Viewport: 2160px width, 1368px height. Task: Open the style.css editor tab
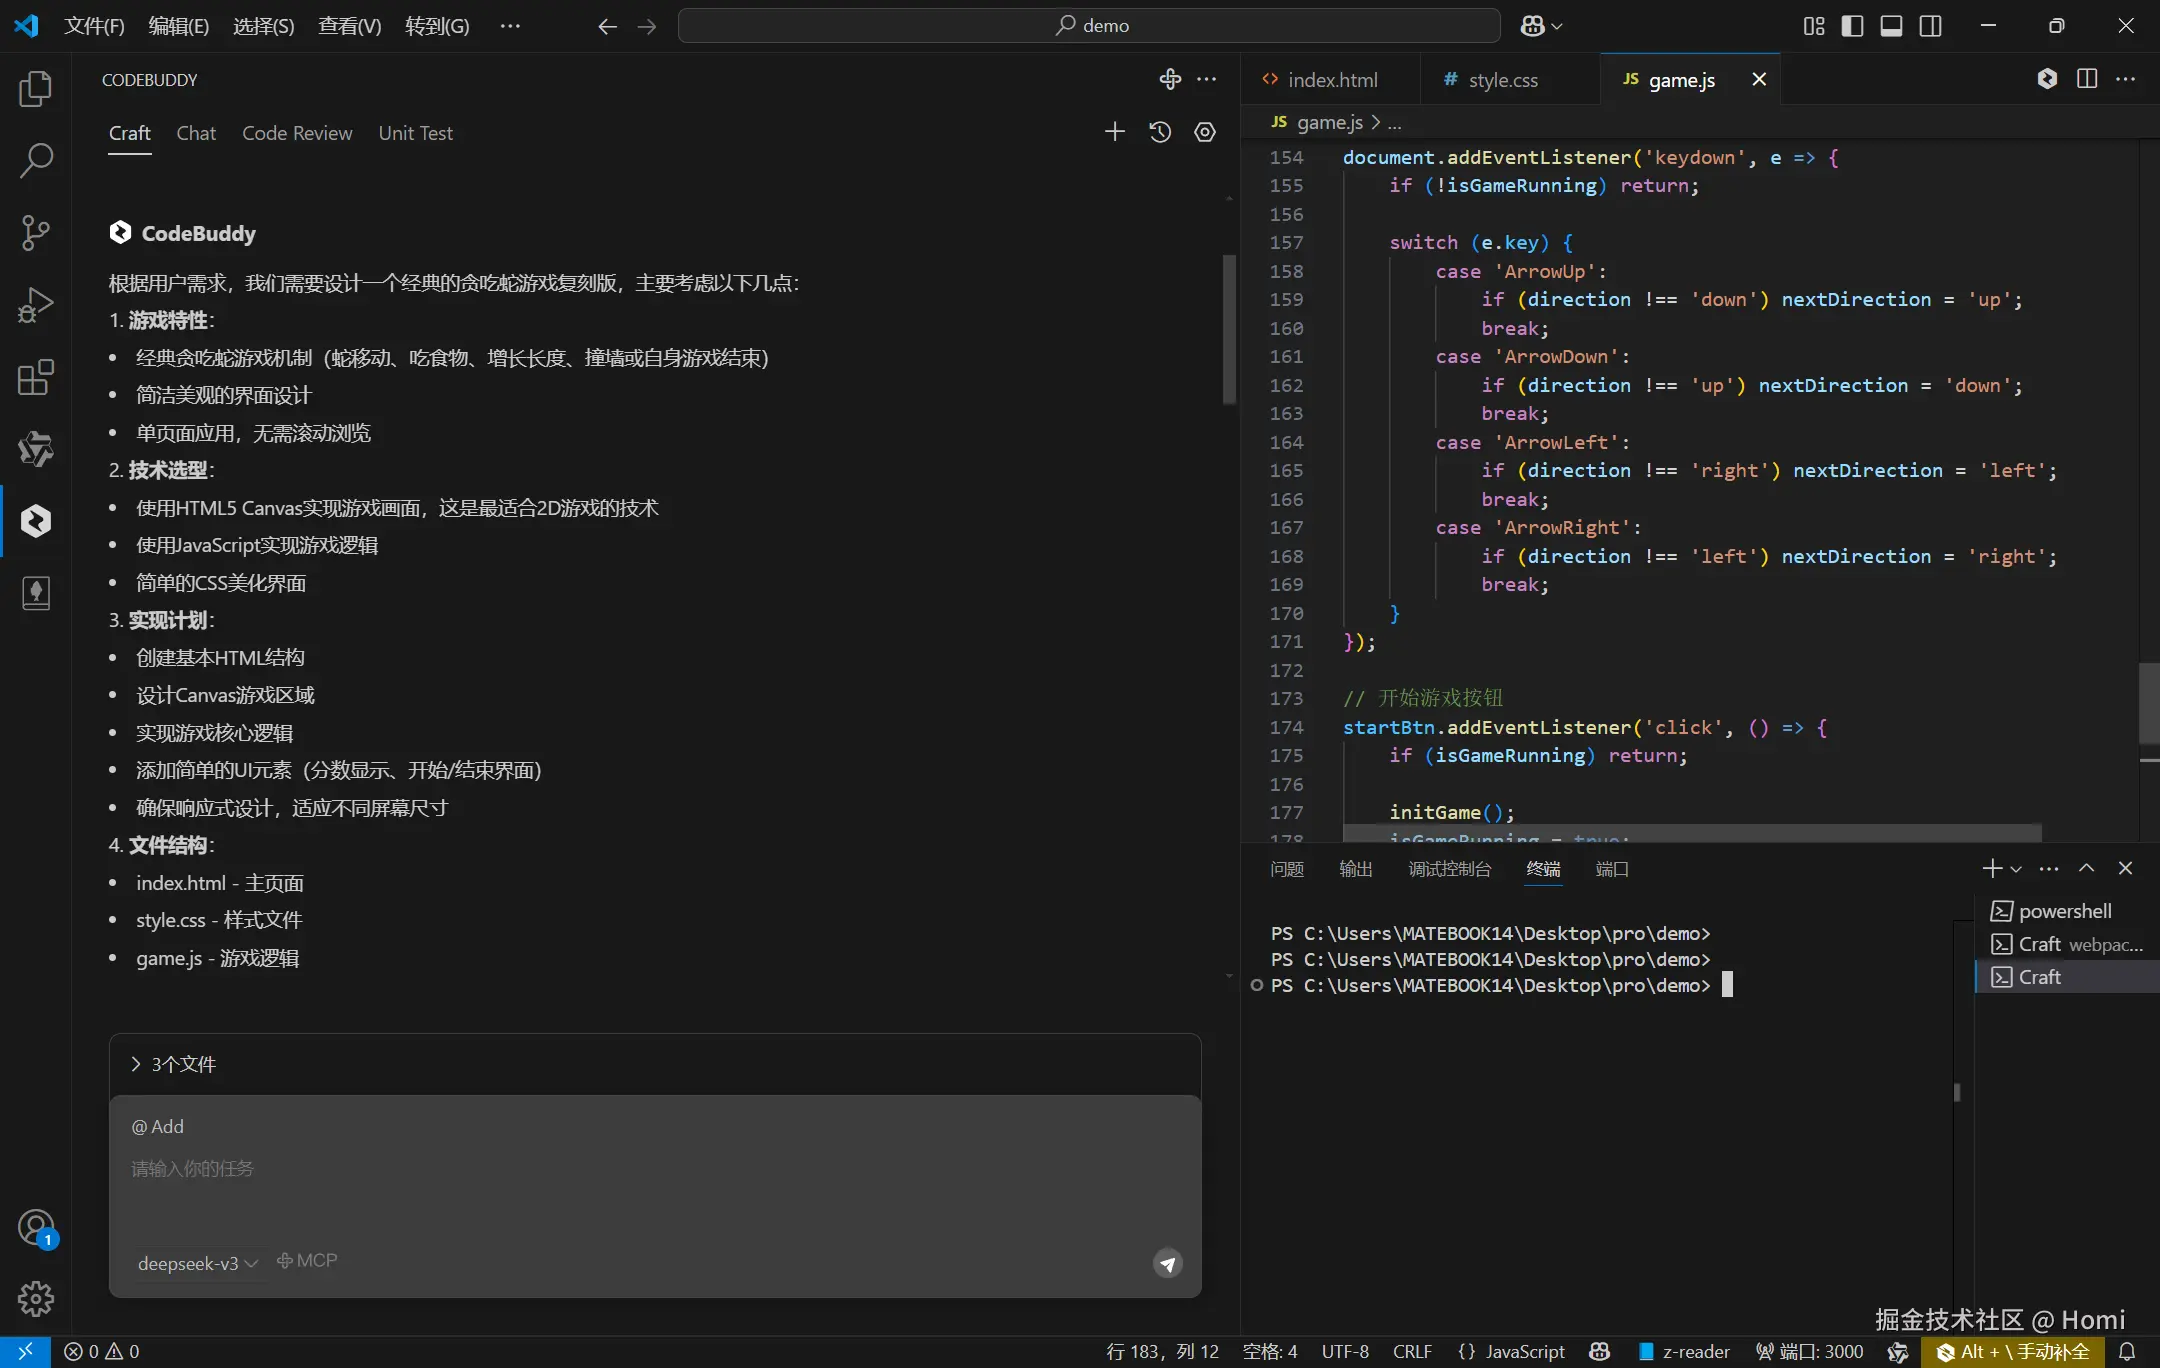click(1502, 80)
